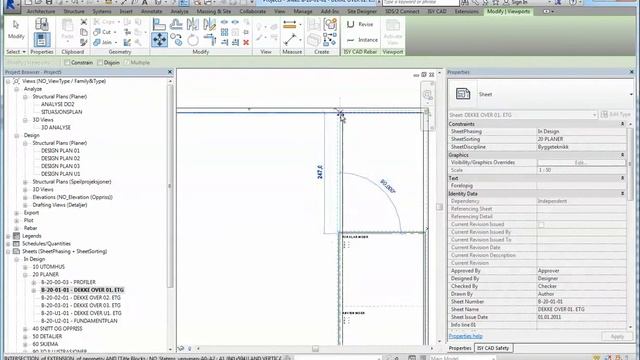The height and width of the screenshot is (360, 640).
Task: Click the Create Group icon
Action: (x=330, y=24)
